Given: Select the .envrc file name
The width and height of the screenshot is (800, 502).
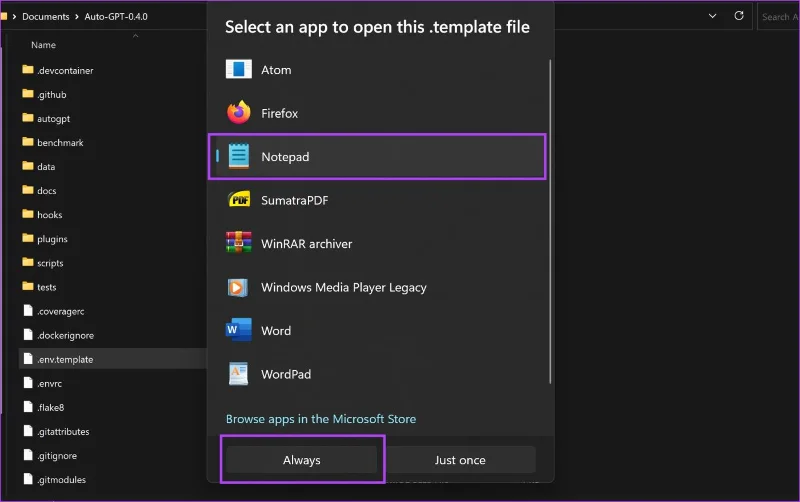Looking at the screenshot, I should click(x=49, y=384).
